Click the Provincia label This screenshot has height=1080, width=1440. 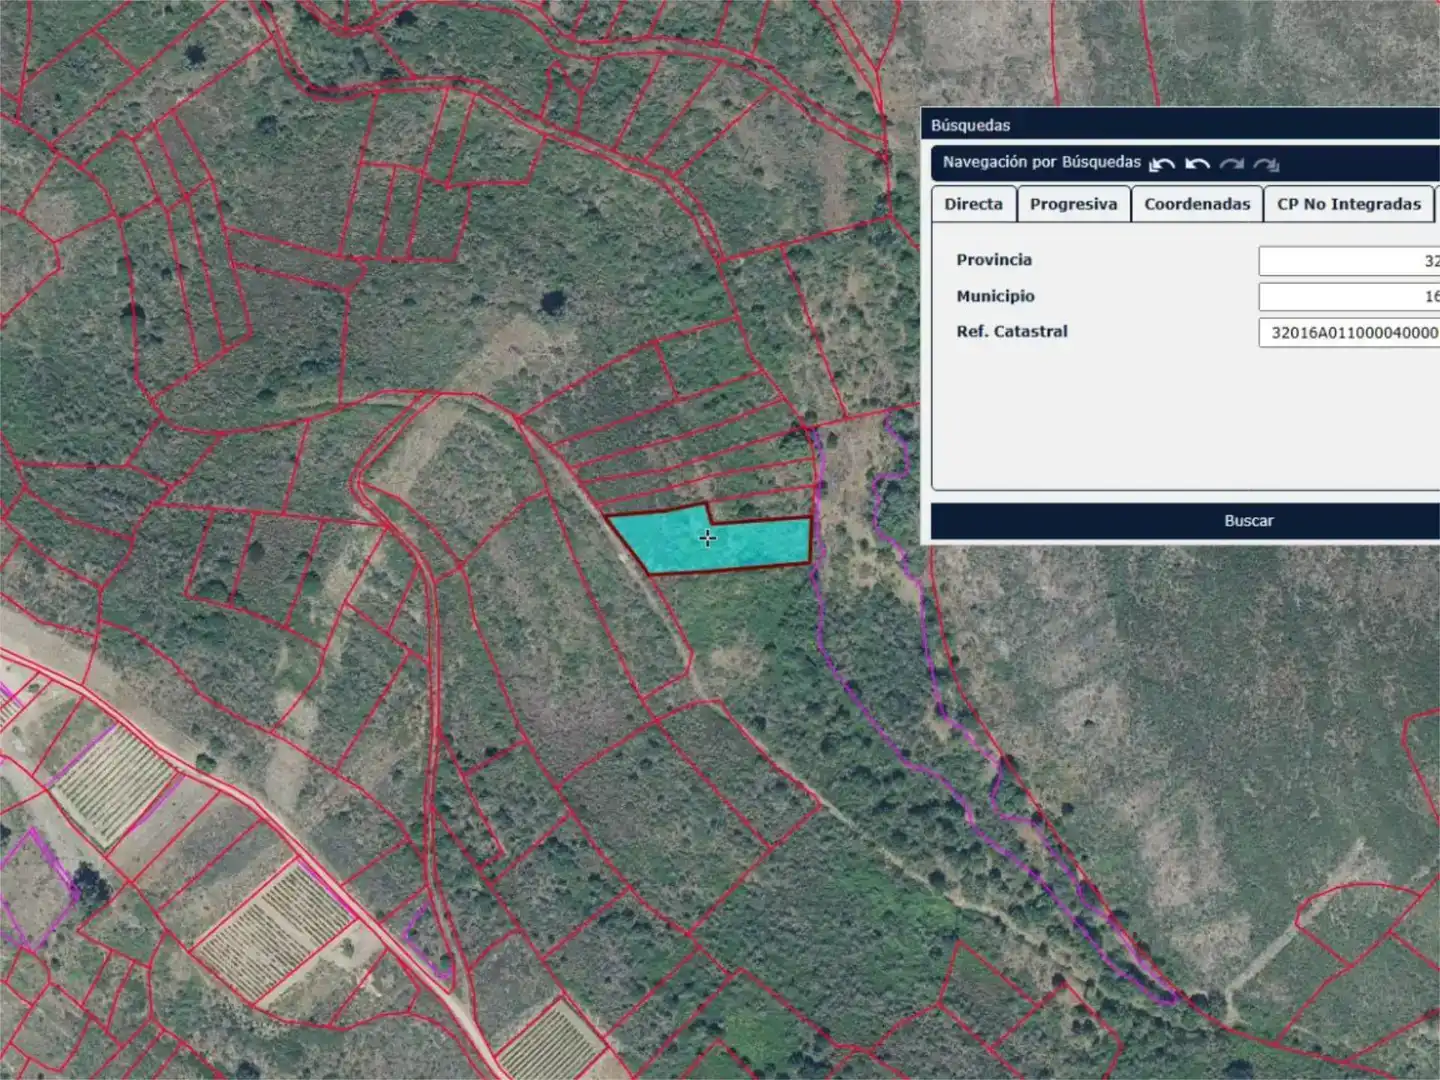coord(994,260)
